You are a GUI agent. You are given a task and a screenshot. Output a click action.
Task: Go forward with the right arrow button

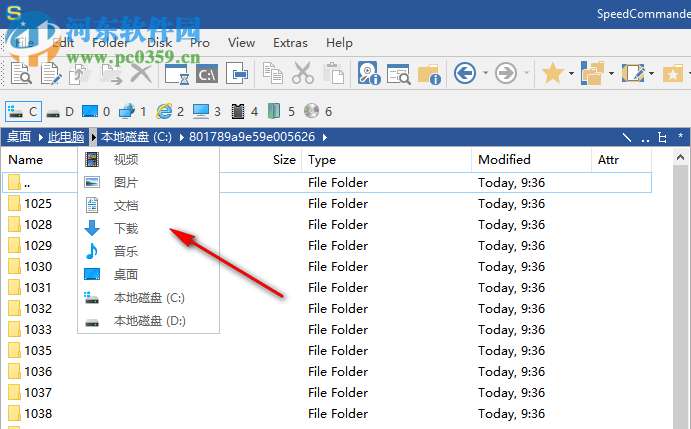pyautogui.click(x=506, y=73)
